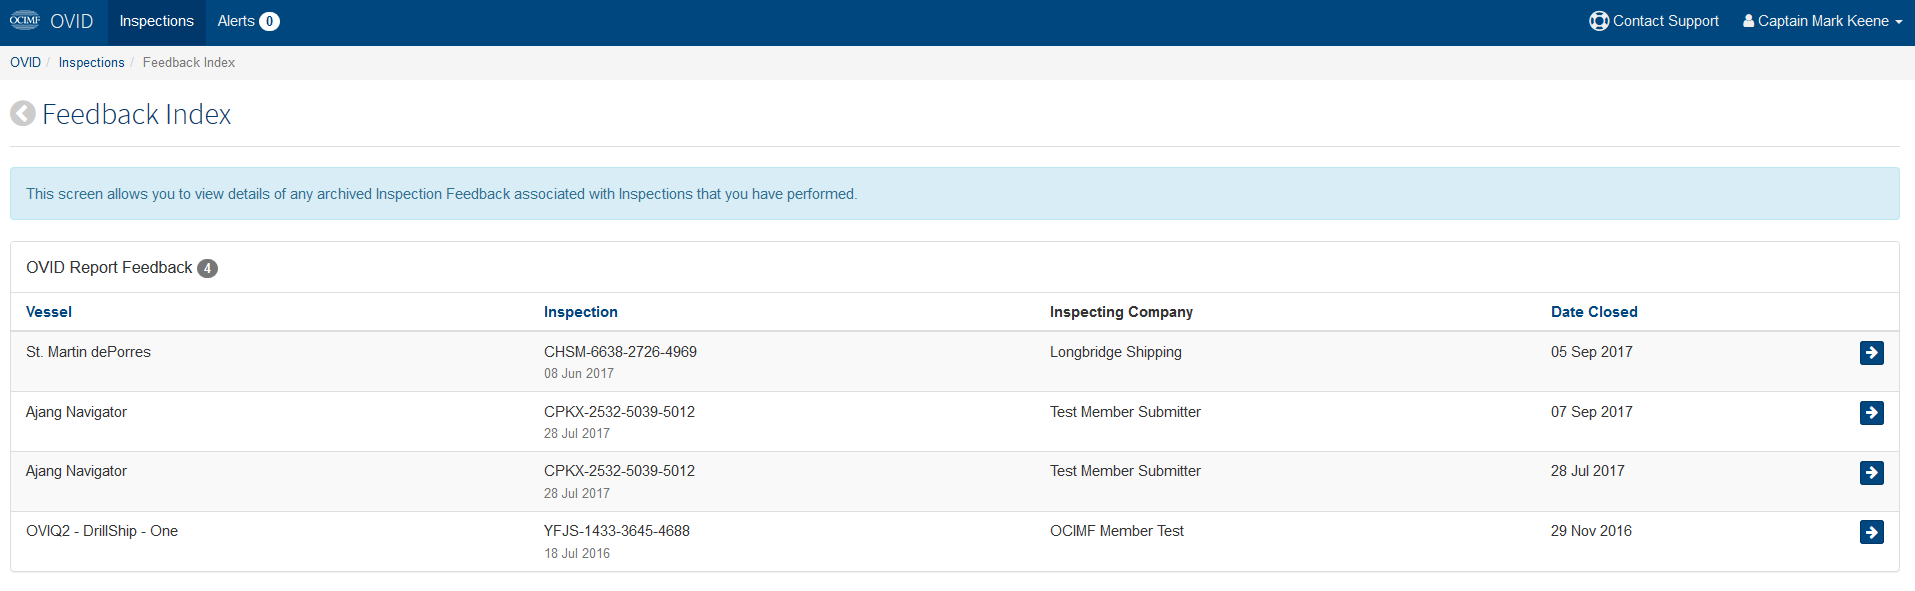
Task: Click the Contact Support lifebuoy icon
Action: pyautogui.click(x=1599, y=21)
